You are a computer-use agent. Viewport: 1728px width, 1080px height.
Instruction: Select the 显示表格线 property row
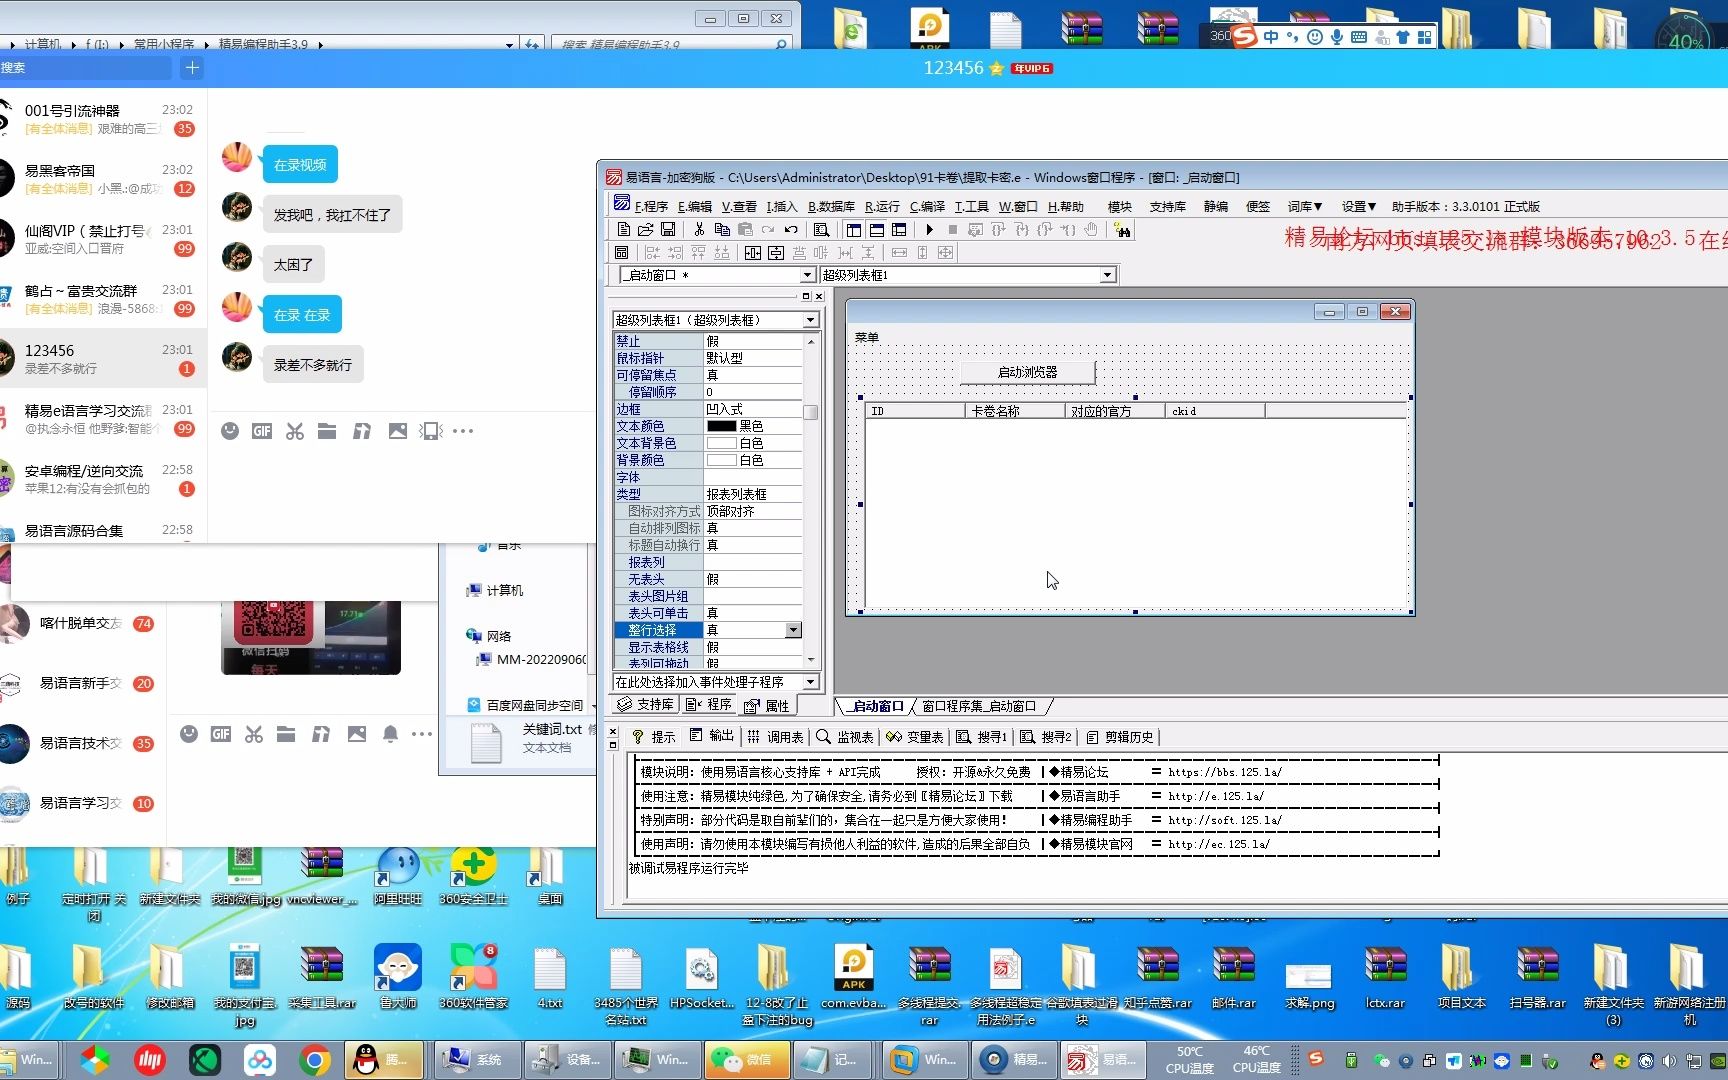click(708, 647)
